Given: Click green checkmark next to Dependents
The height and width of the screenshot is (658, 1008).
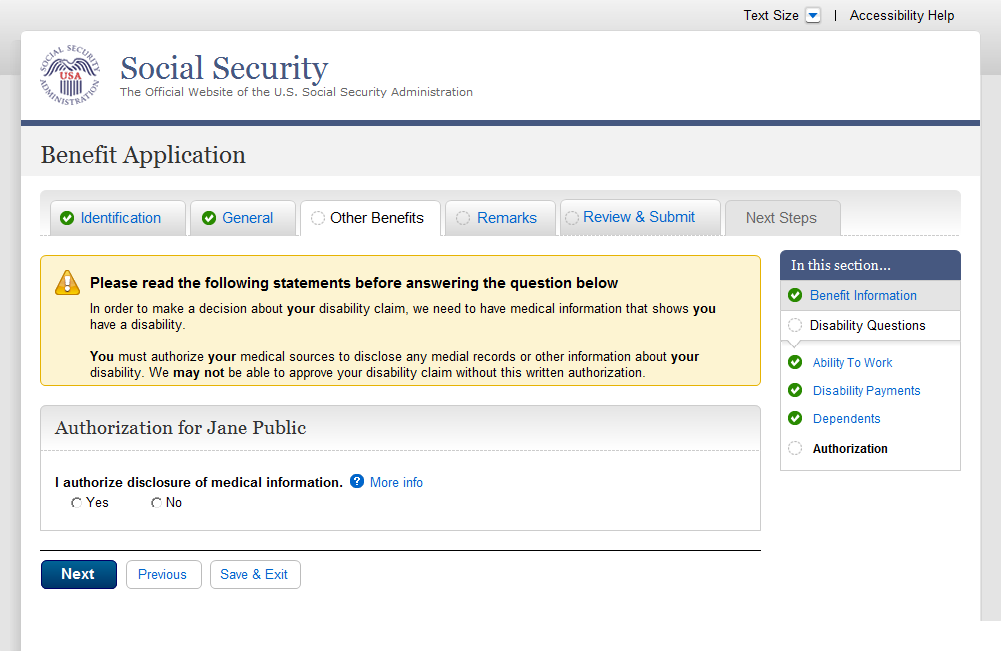Looking at the screenshot, I should point(795,418).
